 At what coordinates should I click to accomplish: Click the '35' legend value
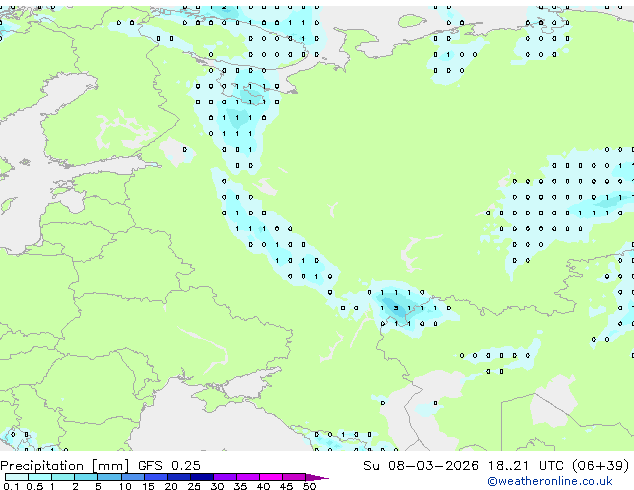pyautogui.click(x=240, y=486)
